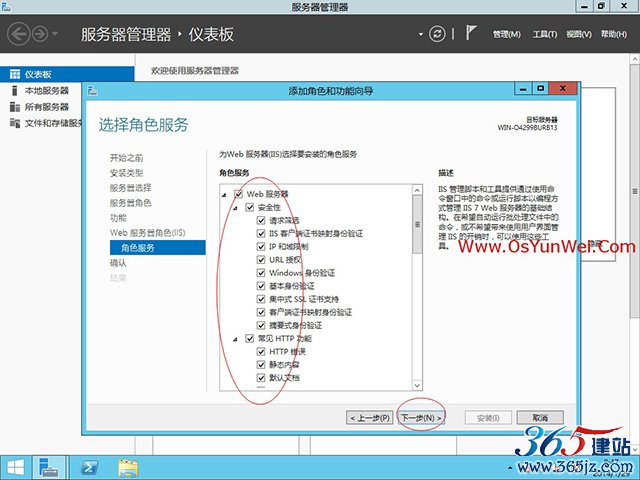This screenshot has width=640, height=480.
Task: Click the Windows Start button
Action: click(16, 468)
